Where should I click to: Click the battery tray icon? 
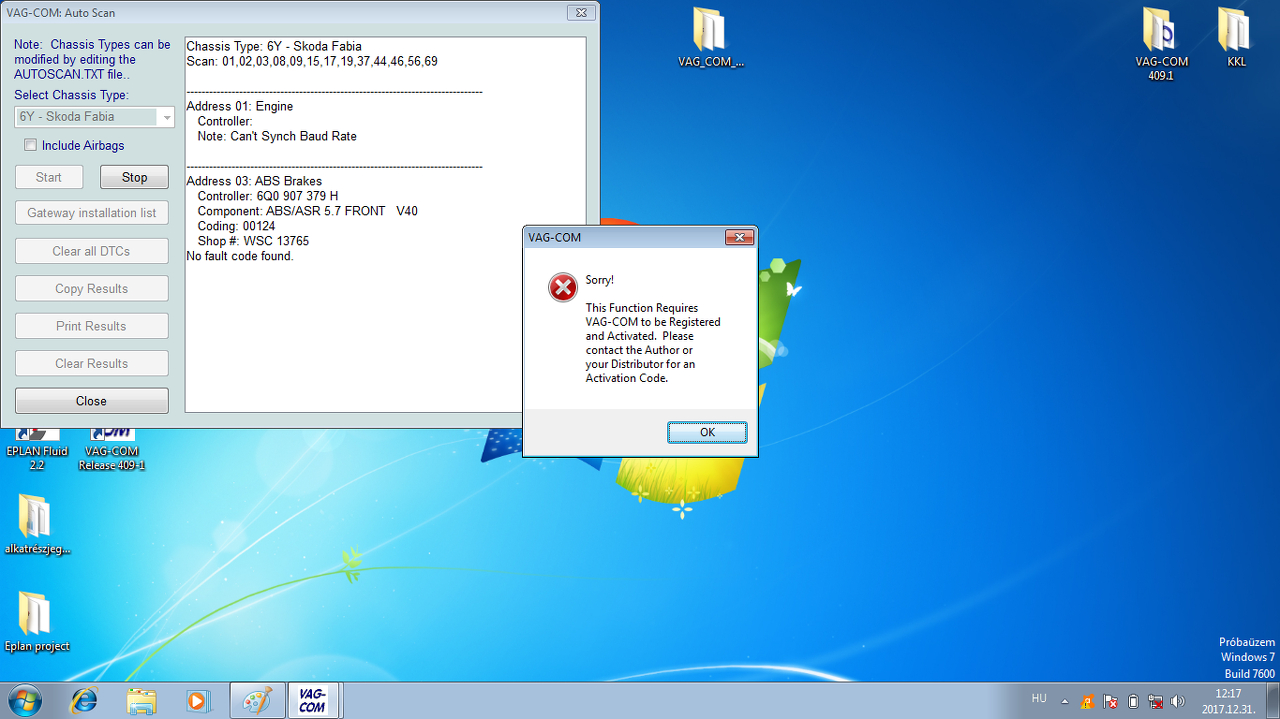pos(1133,701)
